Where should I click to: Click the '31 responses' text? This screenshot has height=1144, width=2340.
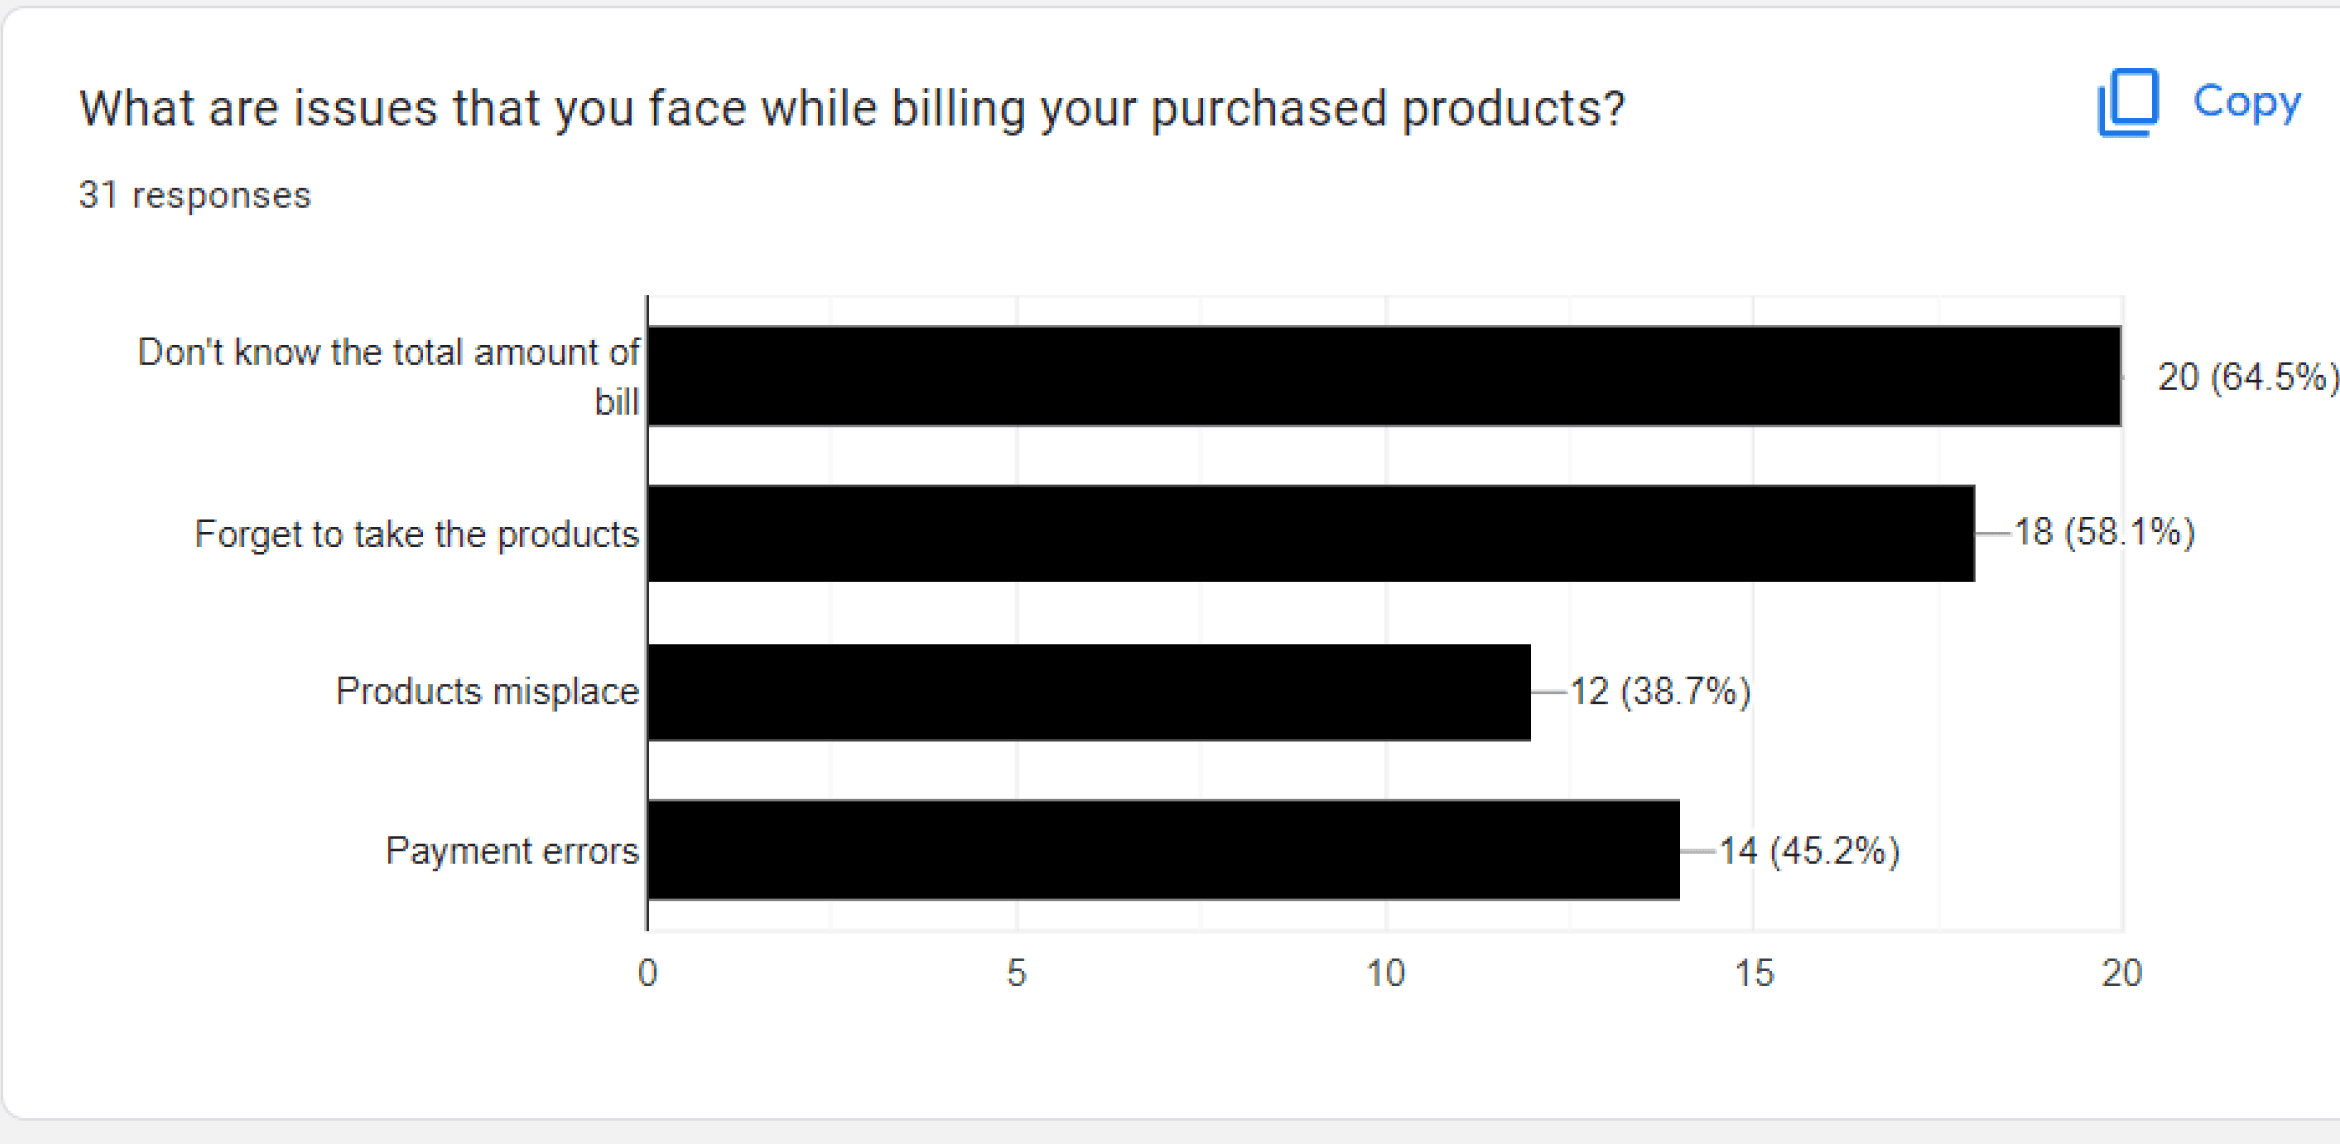click(x=195, y=195)
